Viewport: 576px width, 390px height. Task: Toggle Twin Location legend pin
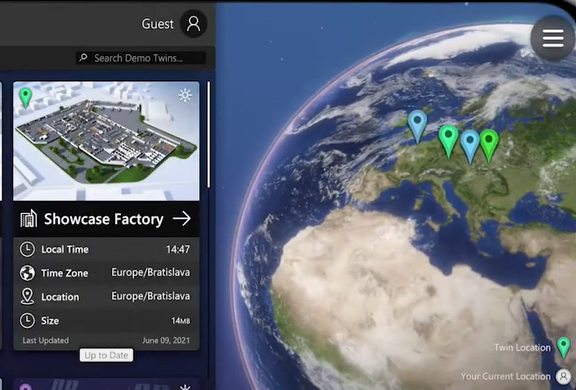(x=563, y=348)
